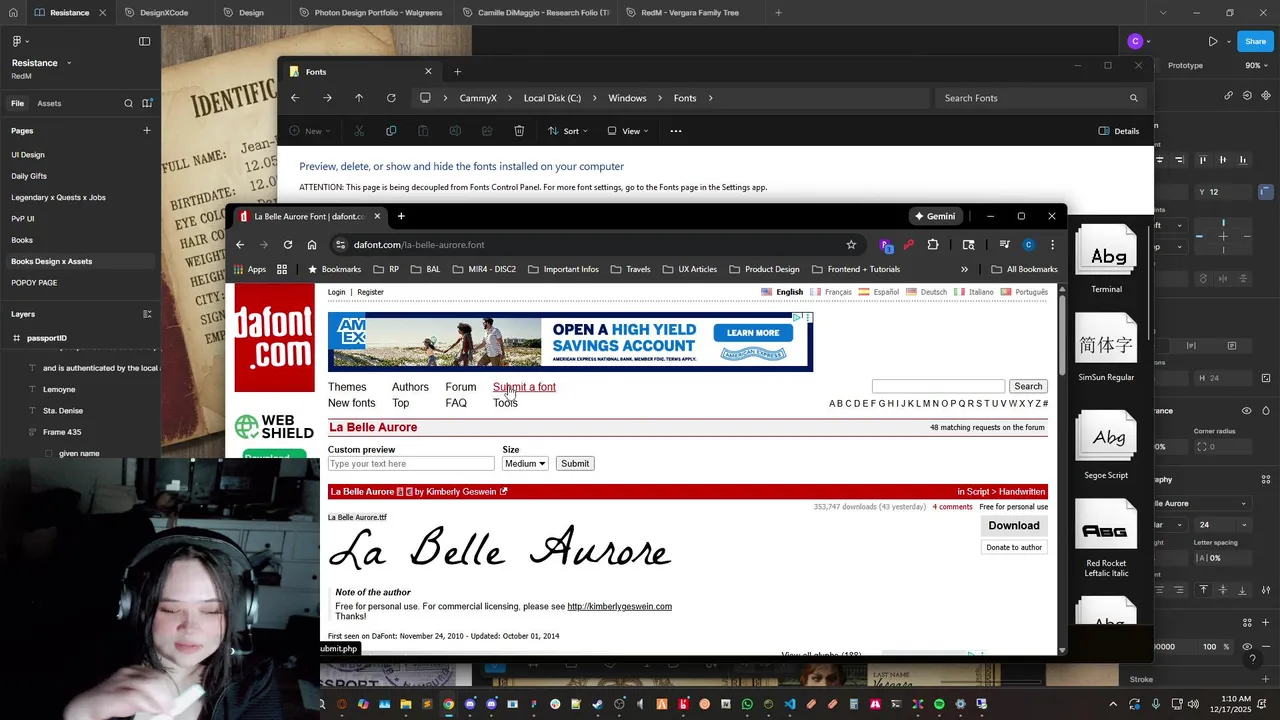Go to Chrome home page icon

click(x=312, y=244)
